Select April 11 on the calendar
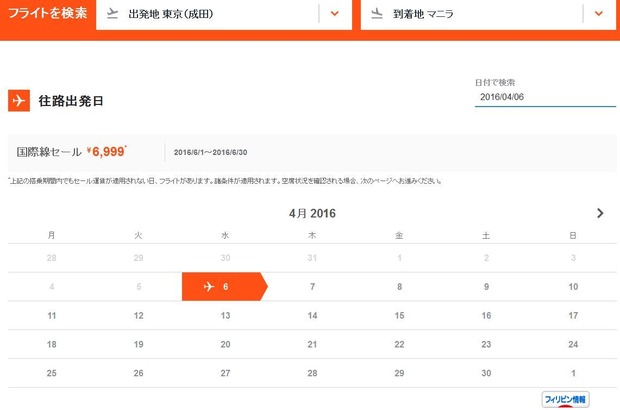620x410 pixels. [x=51, y=316]
